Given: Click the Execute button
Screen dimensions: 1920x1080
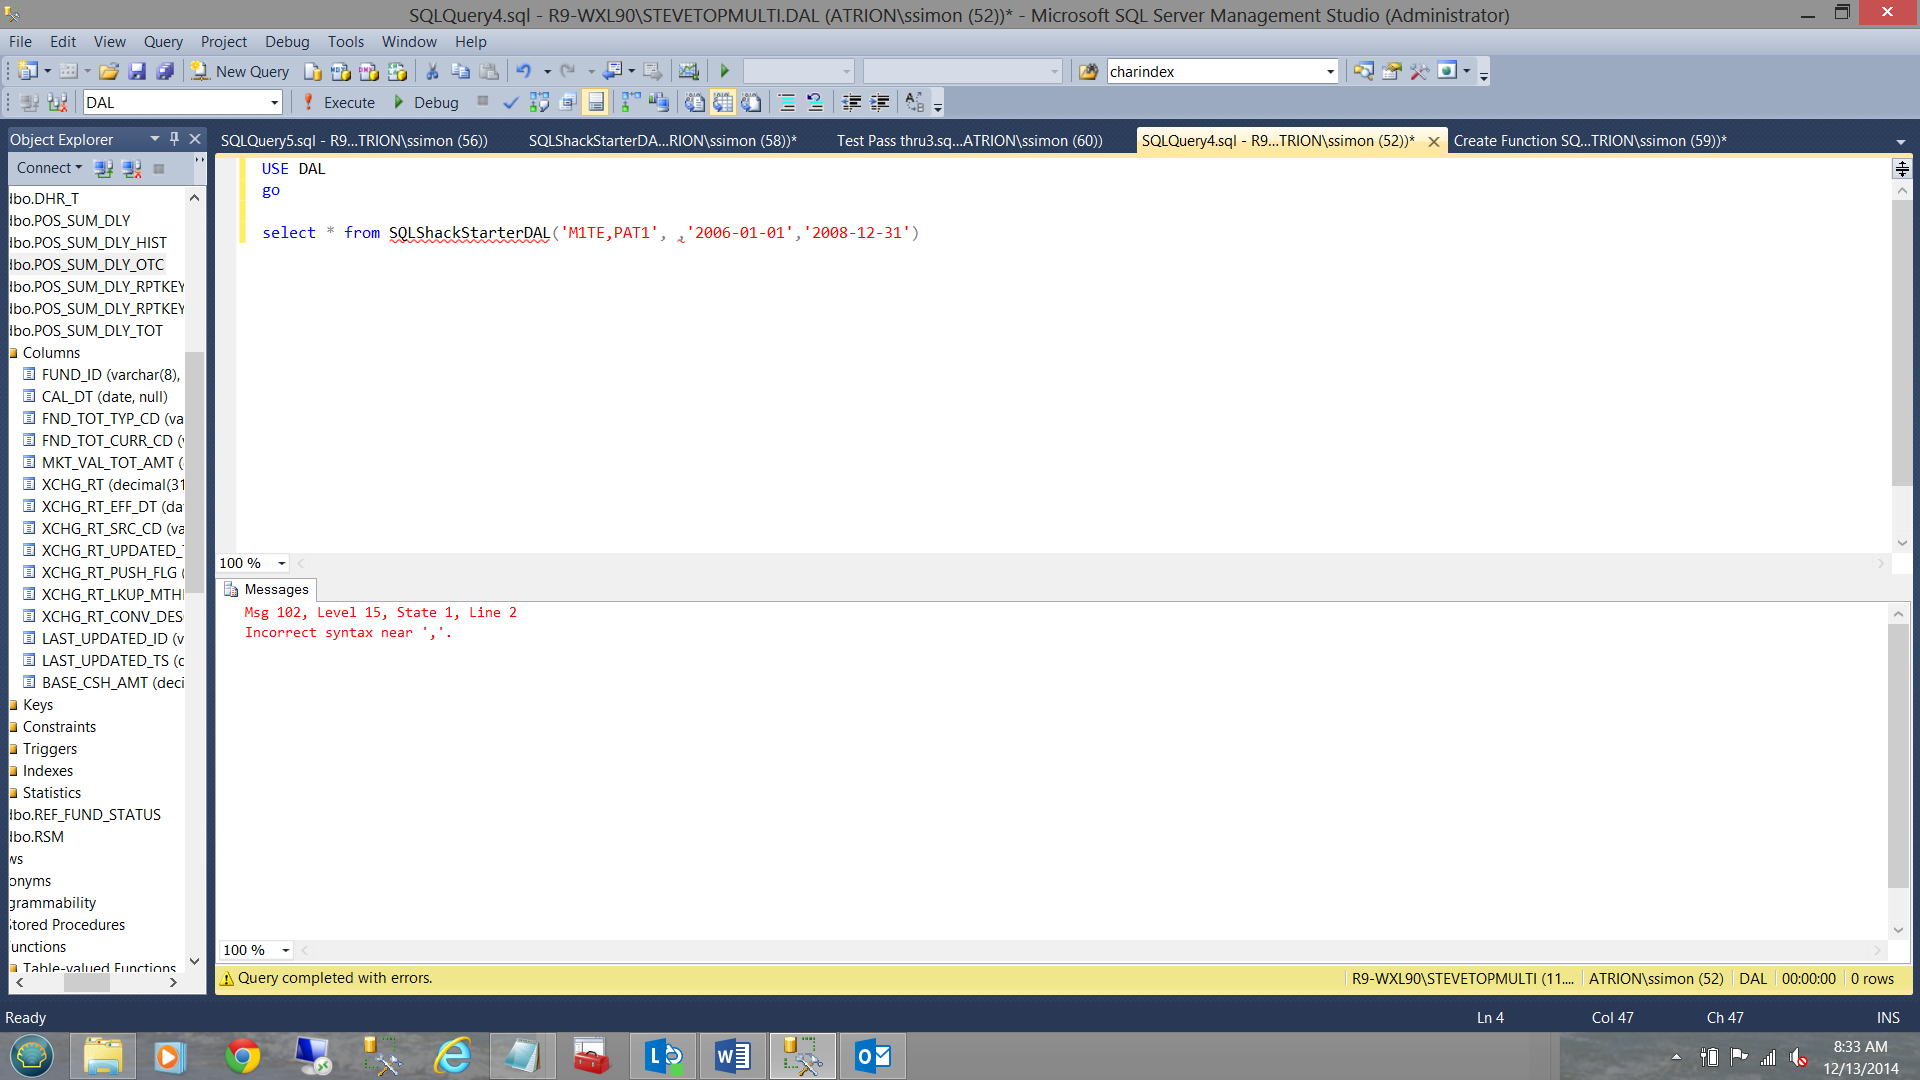Looking at the screenshot, I should coord(339,102).
